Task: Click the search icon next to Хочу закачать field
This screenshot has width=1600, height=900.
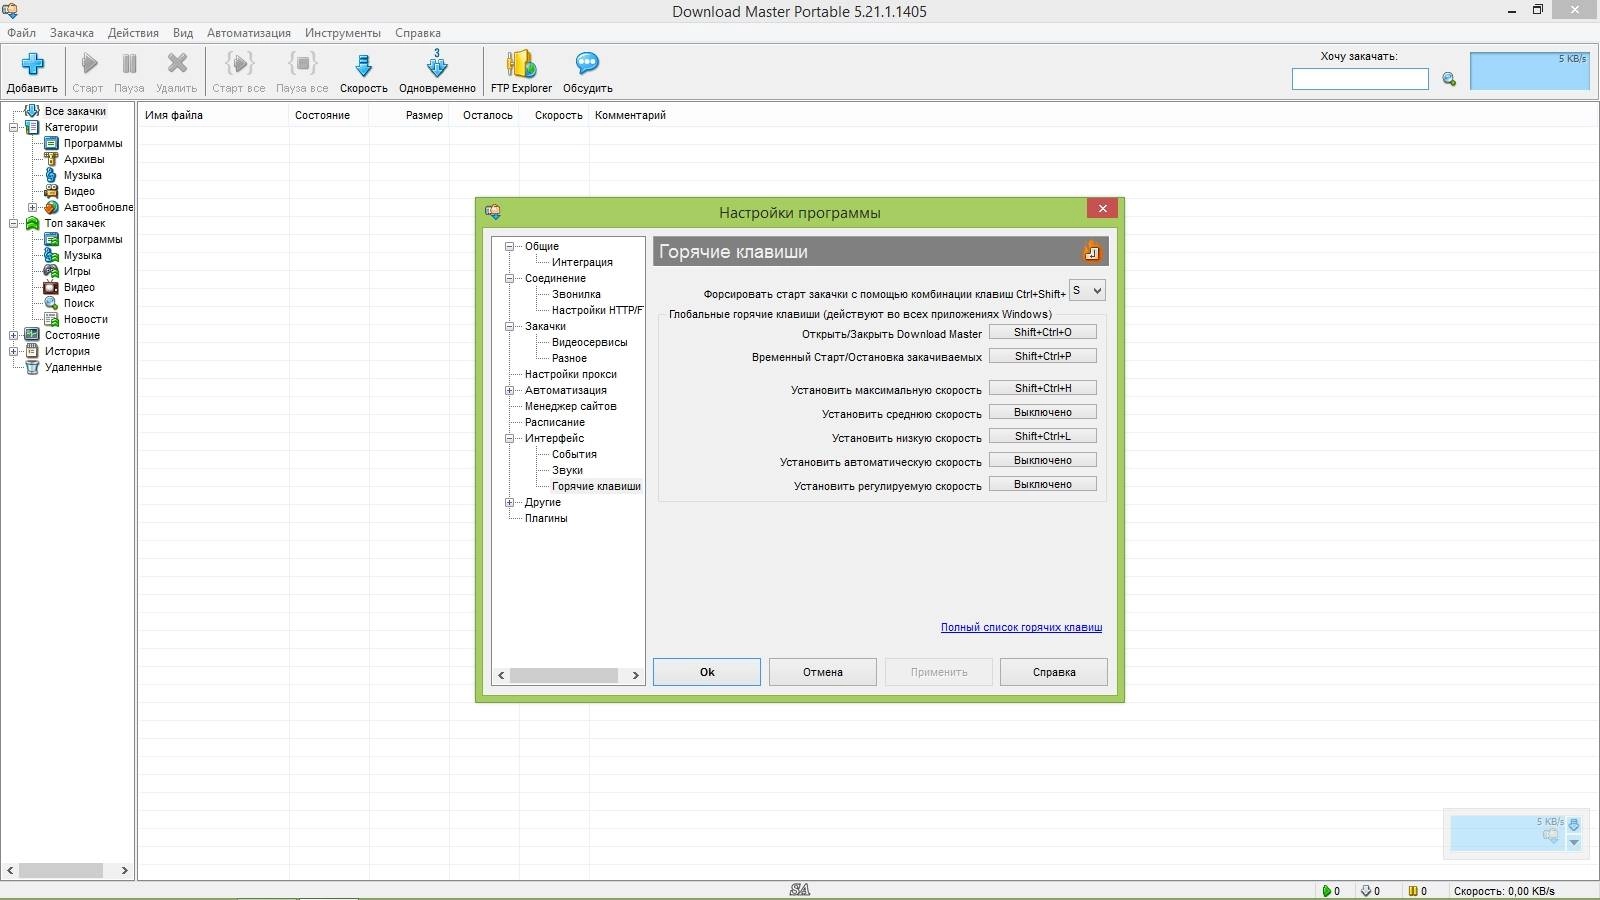Action: click(x=1449, y=79)
